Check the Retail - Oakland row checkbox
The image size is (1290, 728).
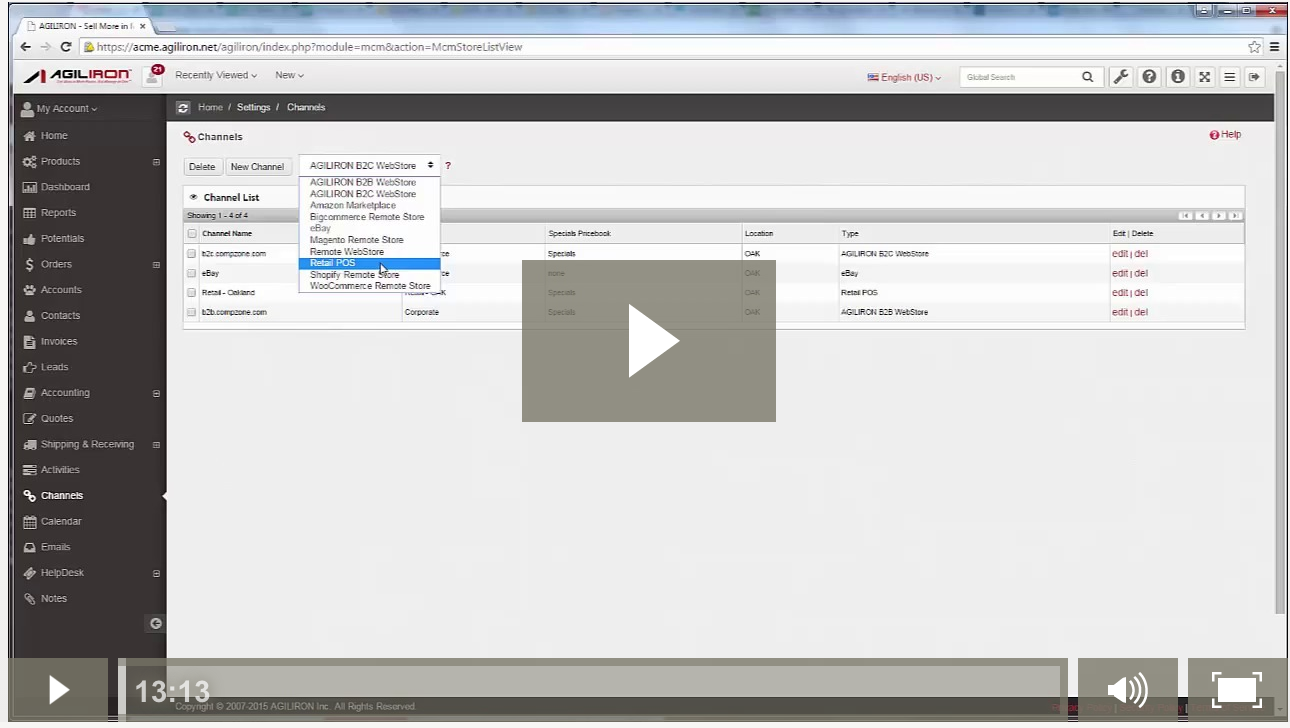192,293
